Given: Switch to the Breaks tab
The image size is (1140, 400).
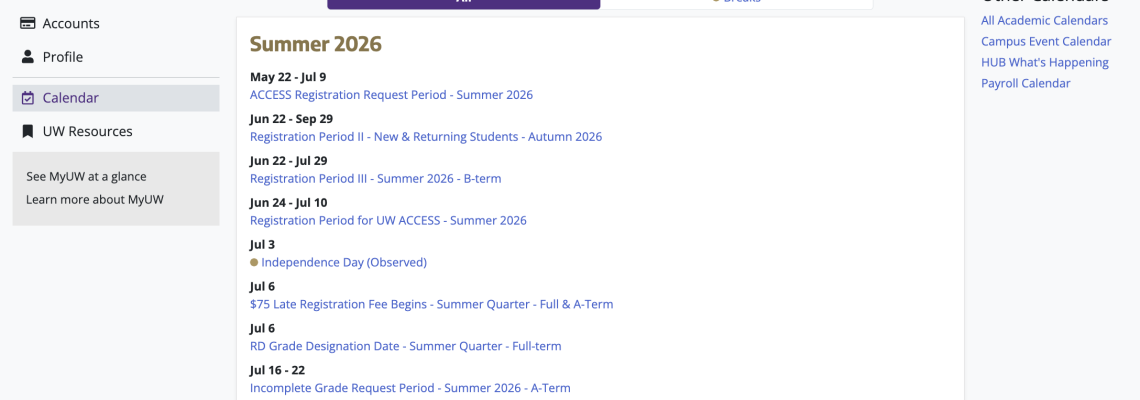Looking at the screenshot, I should [x=736, y=2].
